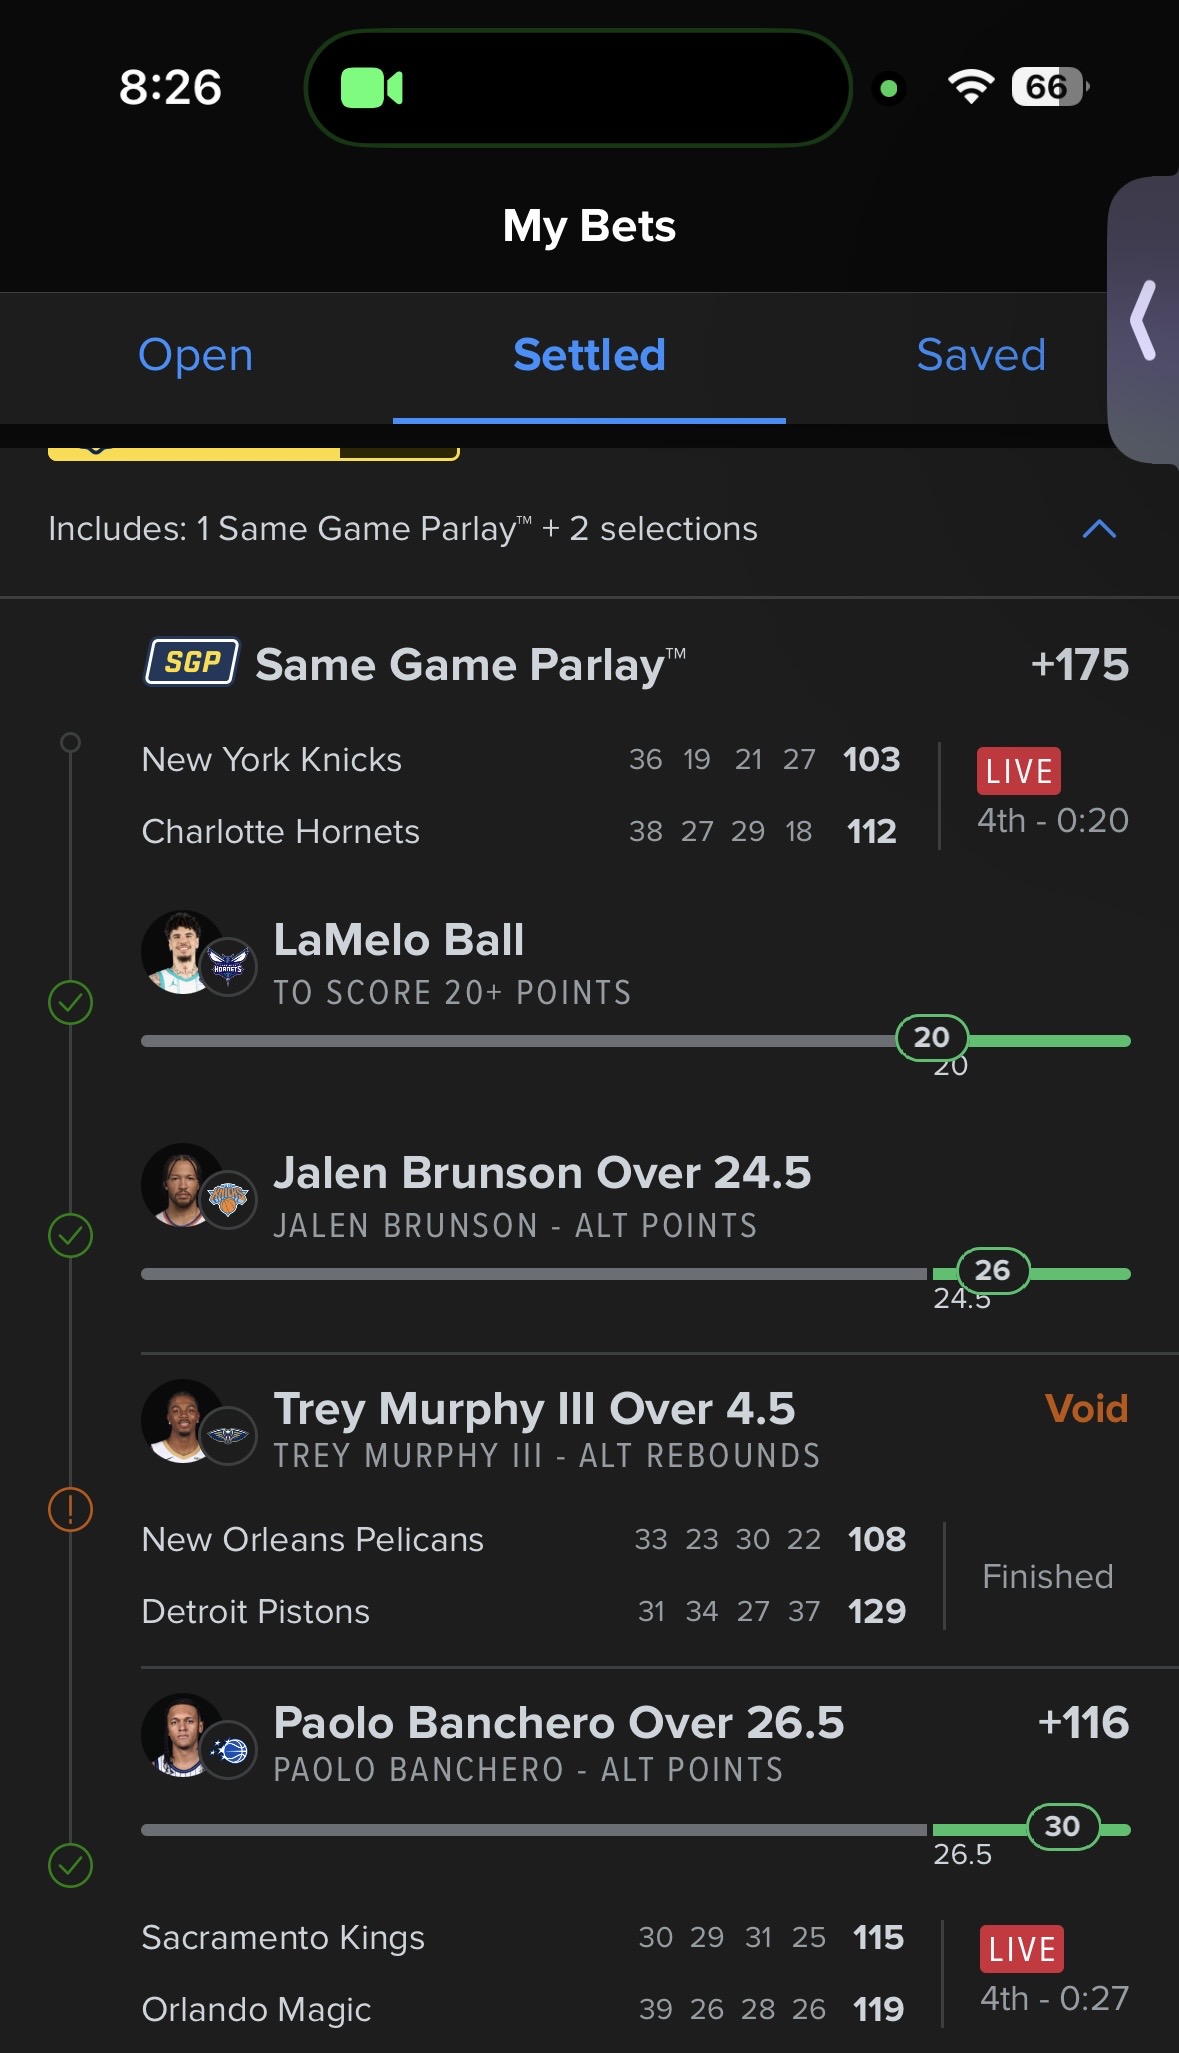
Task: Tap the Void status label
Action: tap(1086, 1408)
